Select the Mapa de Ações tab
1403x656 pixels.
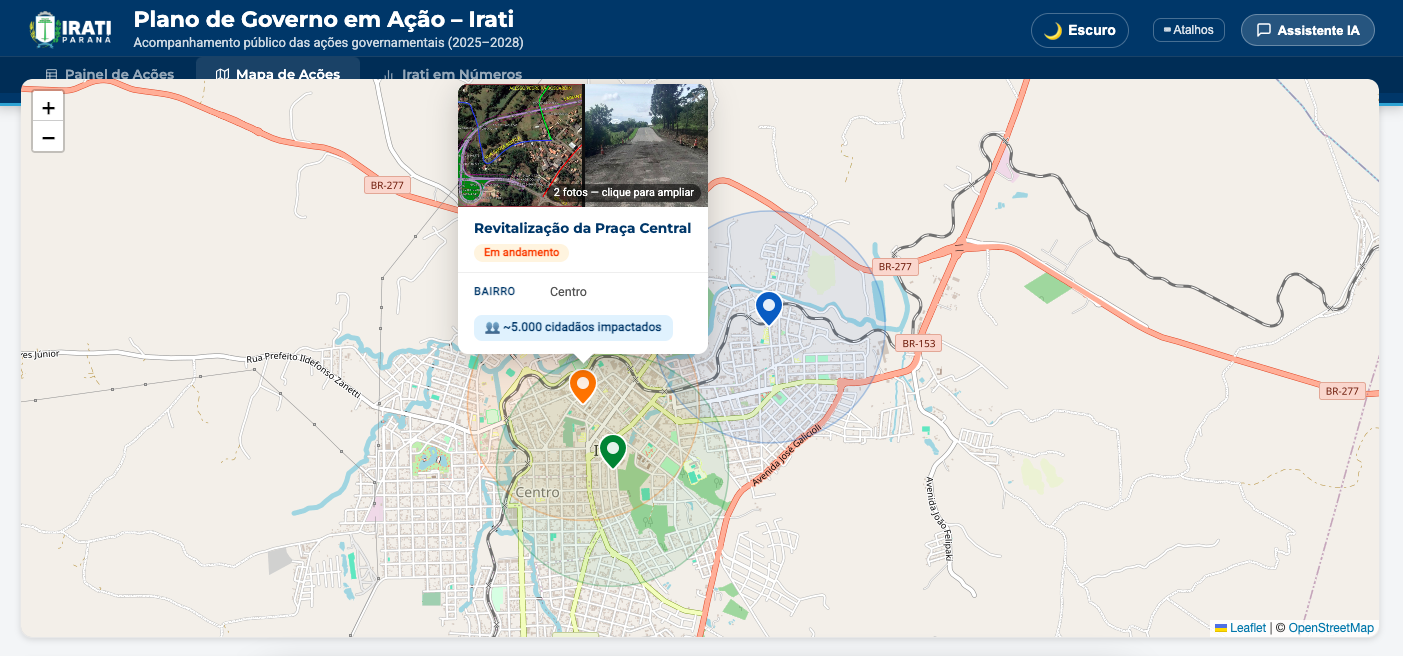(278, 74)
